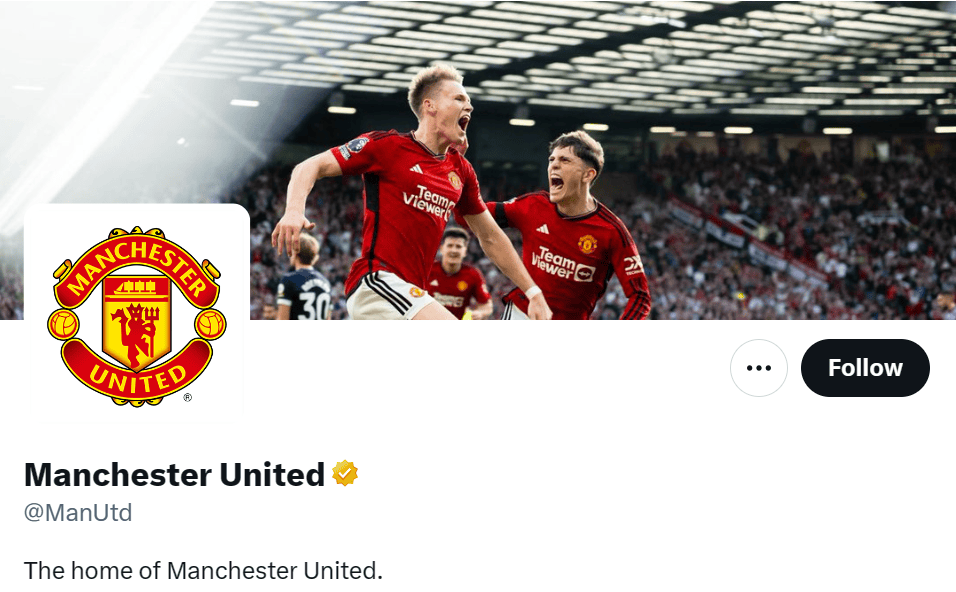956x592 pixels.
Task: Click the gold verified checkmark badge
Action: [x=345, y=474]
